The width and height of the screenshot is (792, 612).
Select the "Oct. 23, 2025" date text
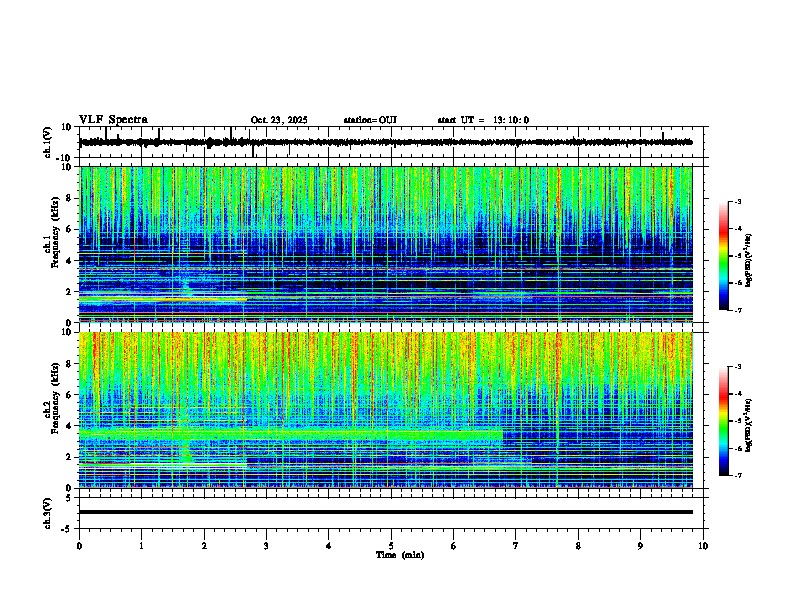click(x=279, y=120)
